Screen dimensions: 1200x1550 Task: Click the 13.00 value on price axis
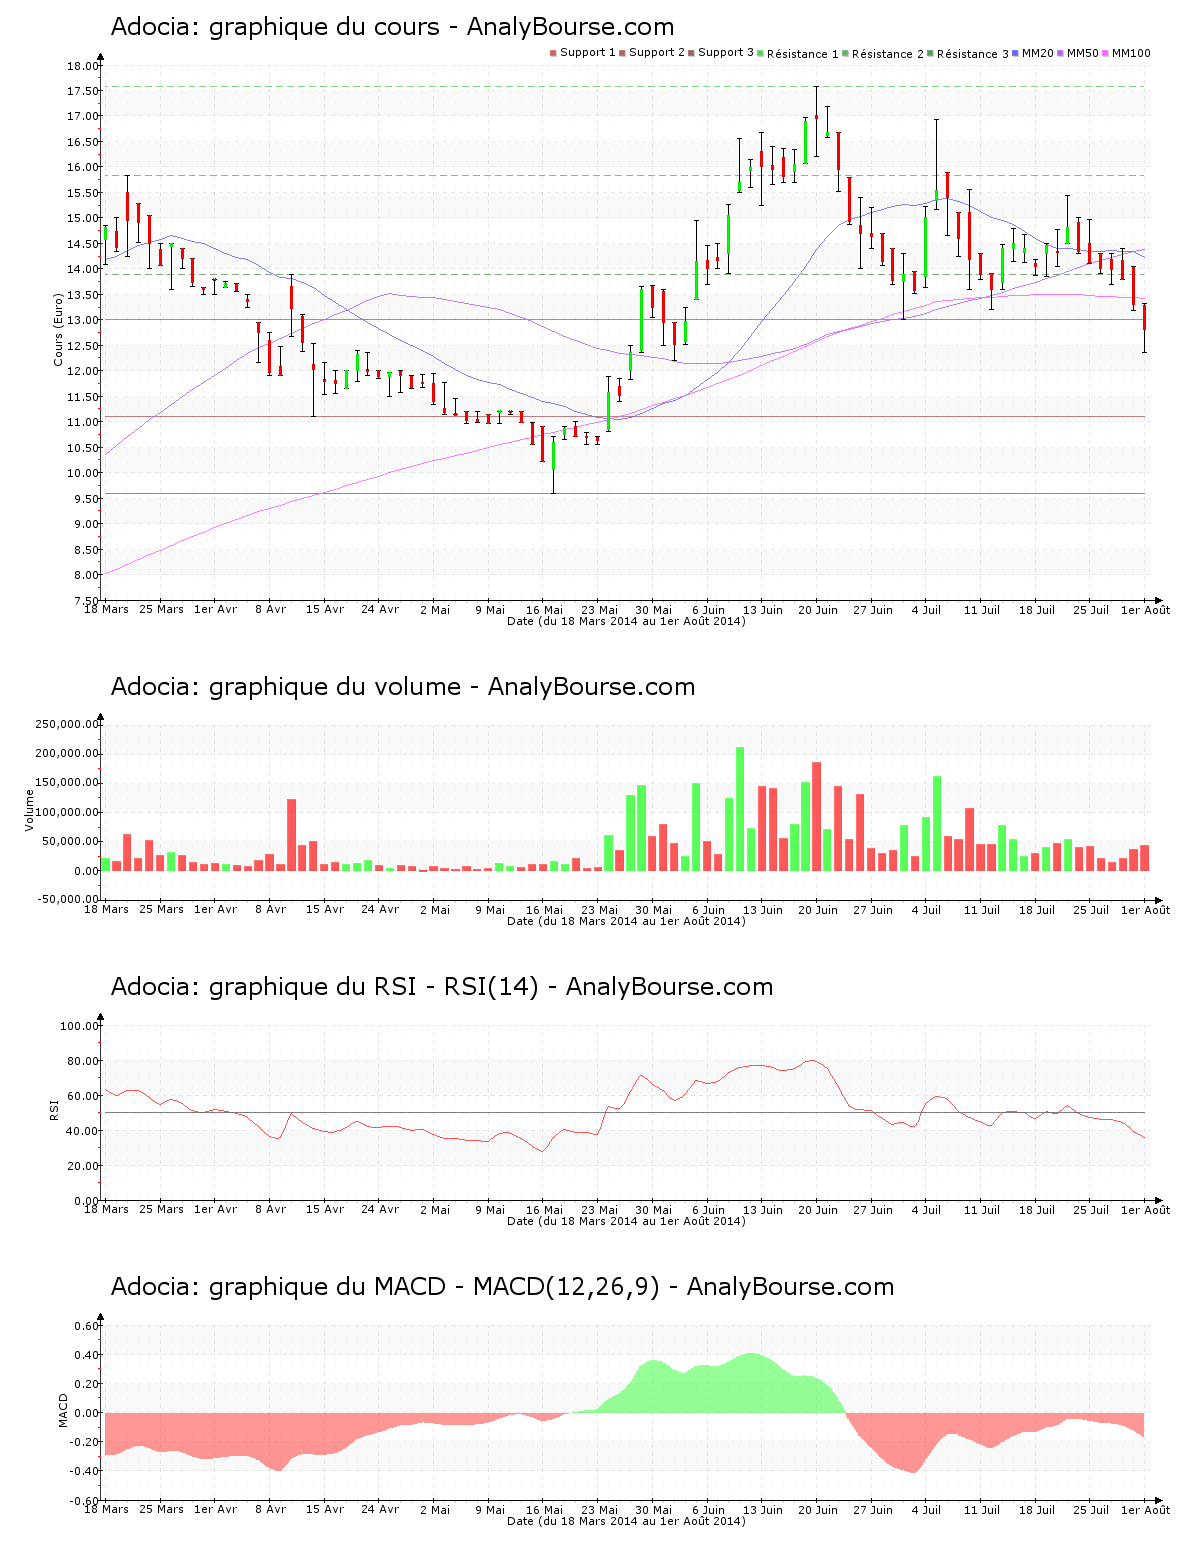(83, 320)
